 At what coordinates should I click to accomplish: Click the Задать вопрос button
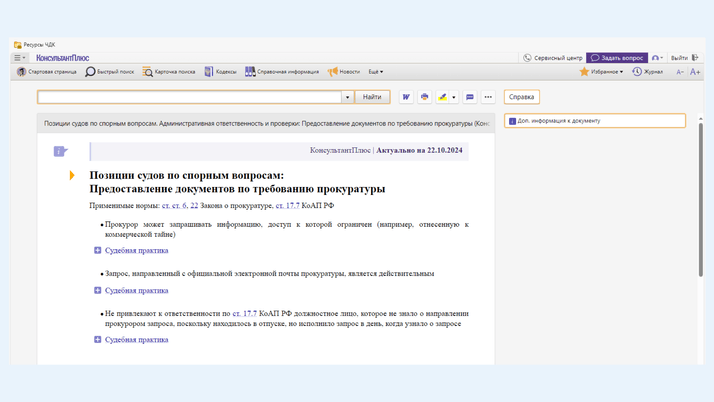(617, 58)
